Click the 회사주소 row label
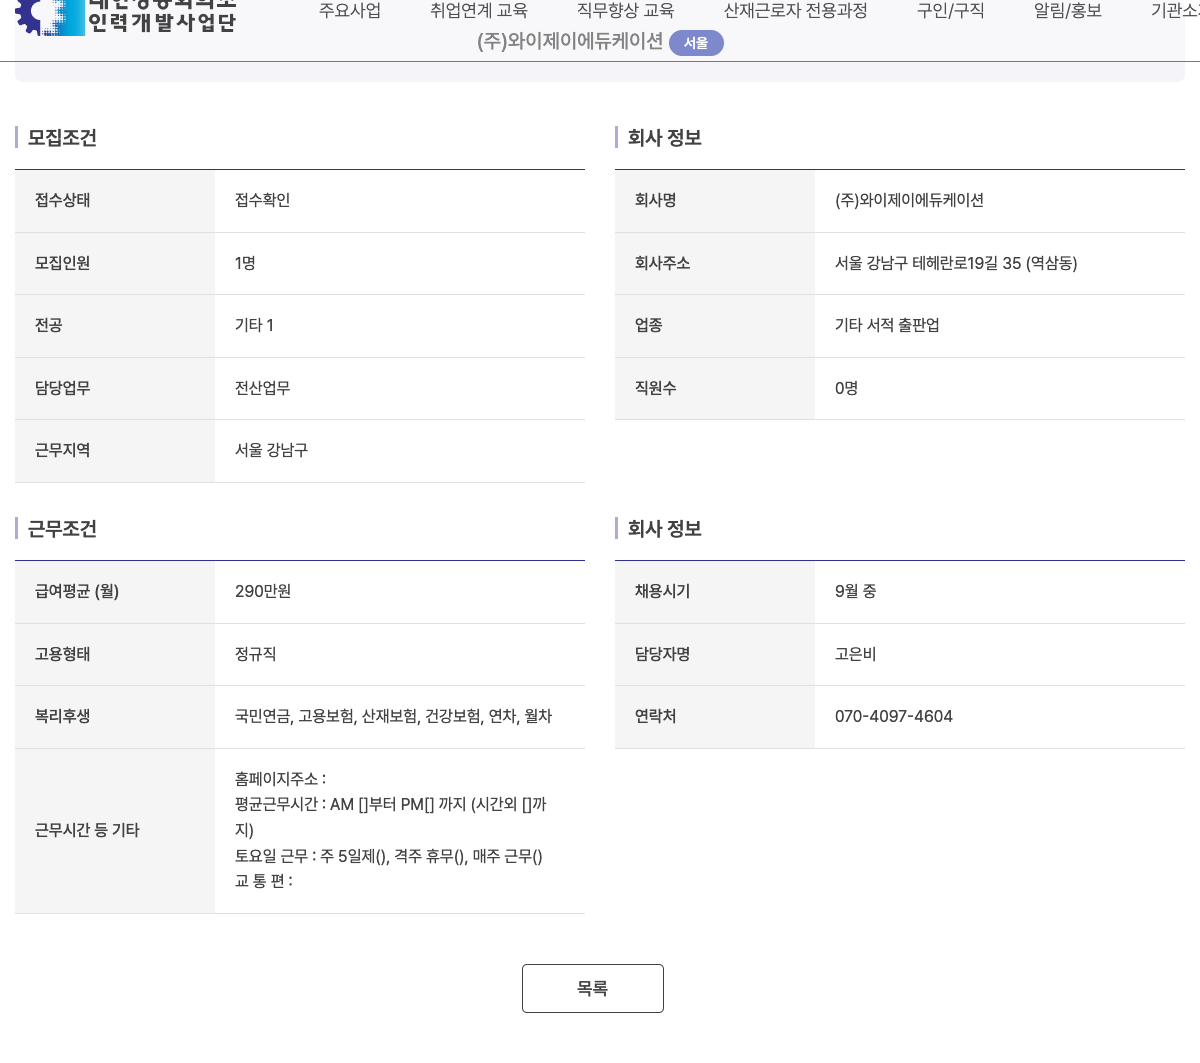This screenshot has height=1063, width=1200. [x=663, y=263]
